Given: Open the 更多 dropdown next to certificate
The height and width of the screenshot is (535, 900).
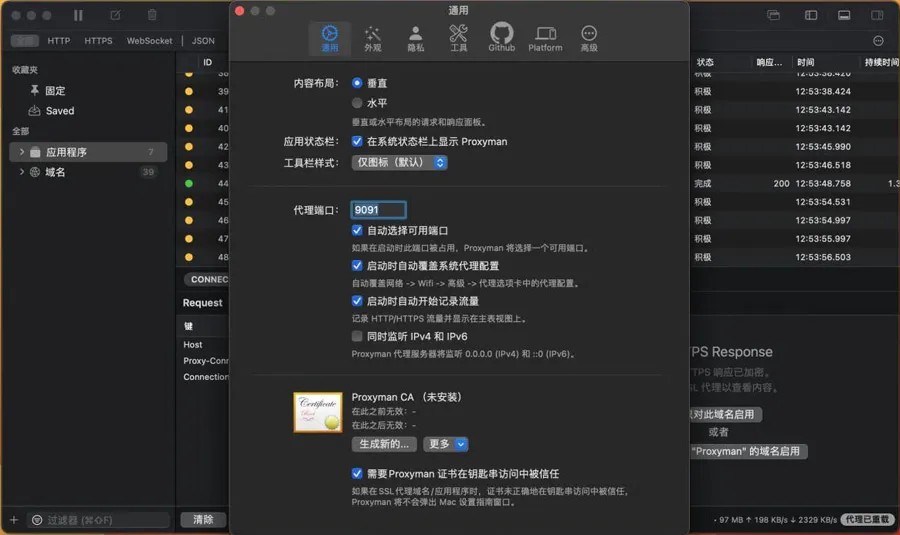Looking at the screenshot, I should click(x=446, y=444).
